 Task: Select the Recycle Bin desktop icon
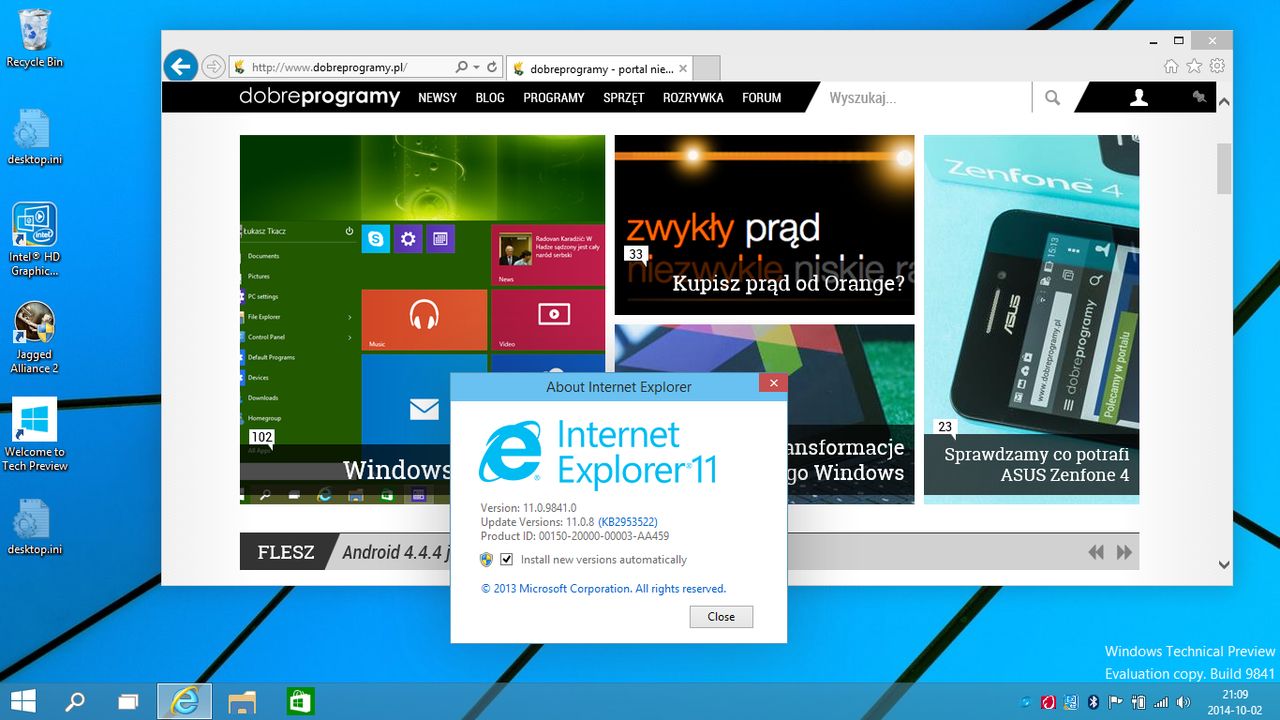point(34,38)
